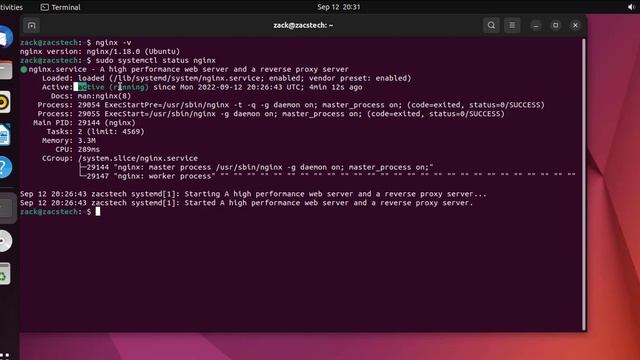
Task: Click the 'Started A high performance web server' log line
Action: 247,203
